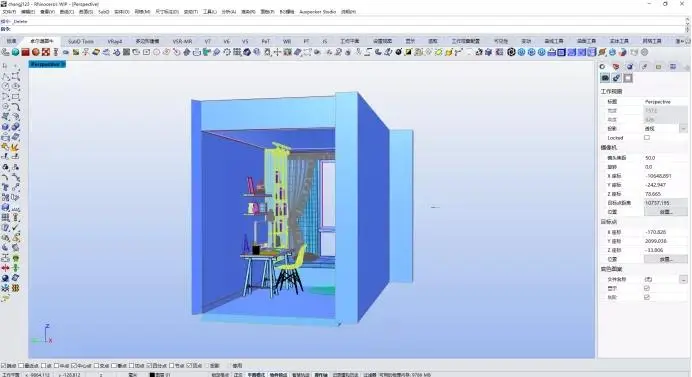
Task: Select the circle tool in left sidebar
Action: click(x=5, y=87)
